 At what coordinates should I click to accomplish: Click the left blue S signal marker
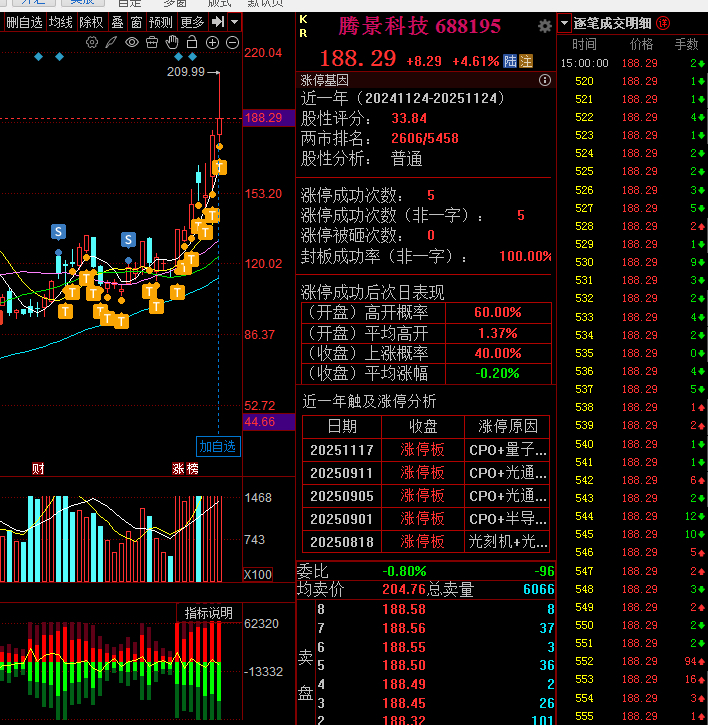point(58,232)
